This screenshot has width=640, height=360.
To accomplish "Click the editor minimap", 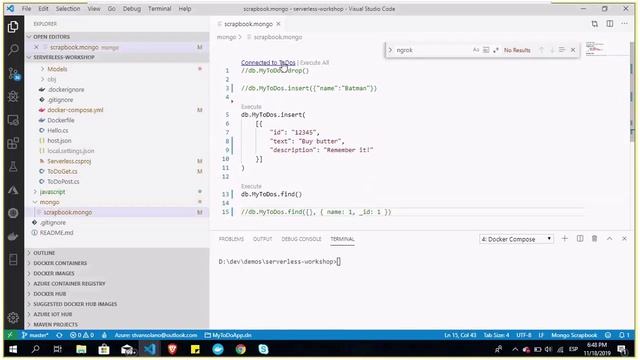I will tap(595, 49).
